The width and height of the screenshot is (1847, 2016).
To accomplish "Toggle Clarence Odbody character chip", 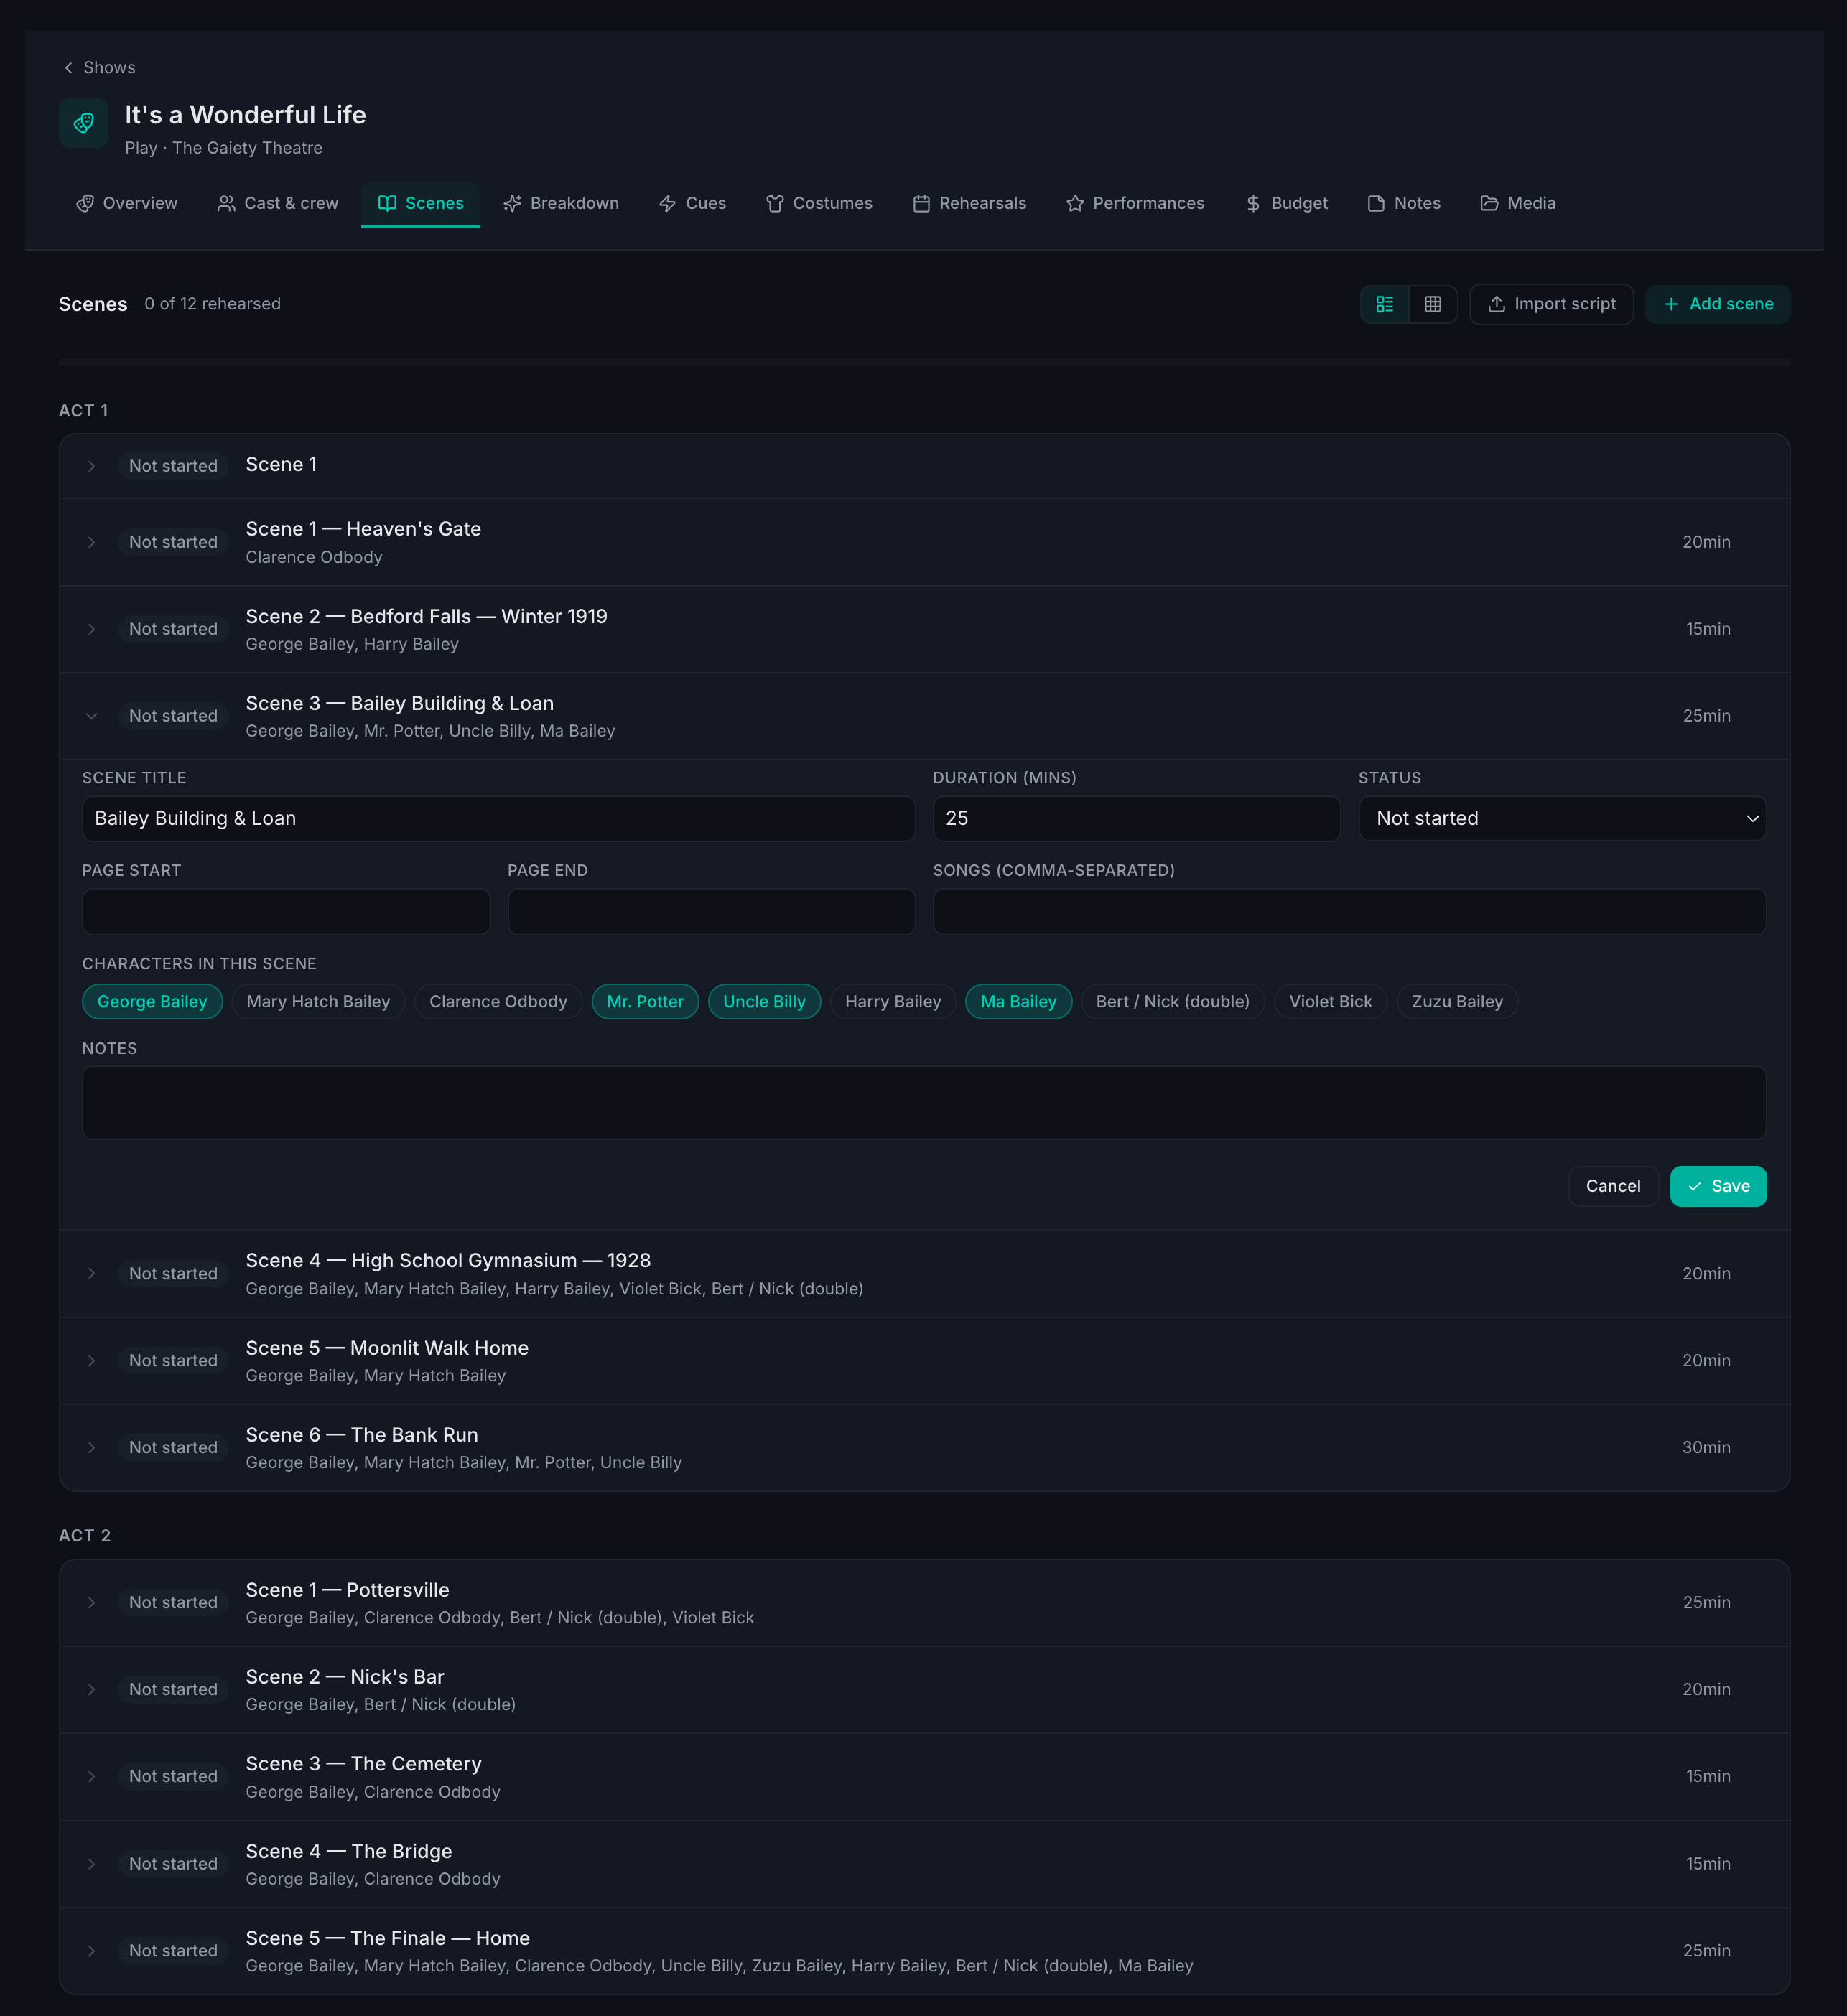I will tap(498, 1001).
